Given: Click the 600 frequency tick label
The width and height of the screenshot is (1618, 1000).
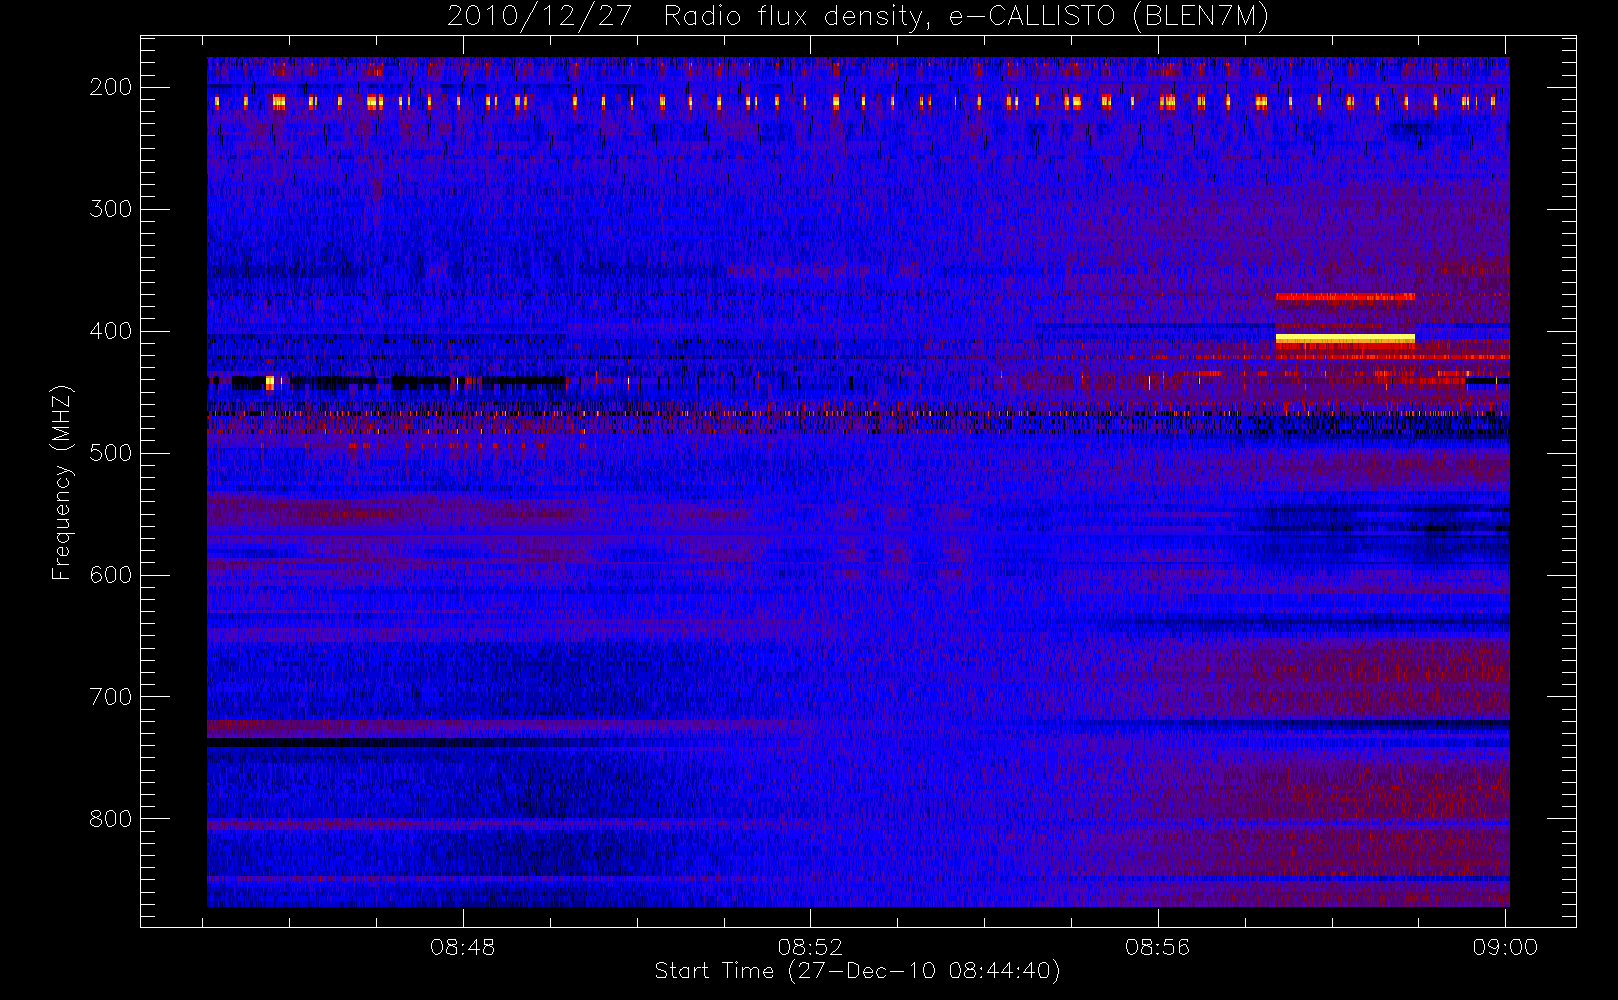Looking at the screenshot, I should pyautogui.click(x=110, y=575).
